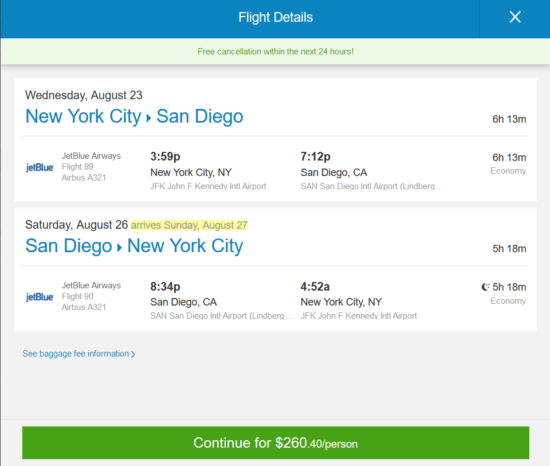Continue for $260.40 per person
Viewport: 550px width, 466px height.
point(275,443)
